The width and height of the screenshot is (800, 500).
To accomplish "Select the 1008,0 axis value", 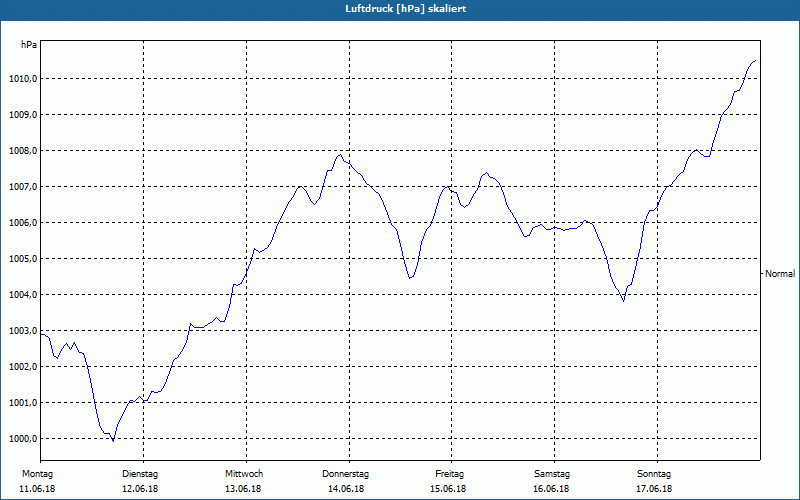I will (x=23, y=151).
